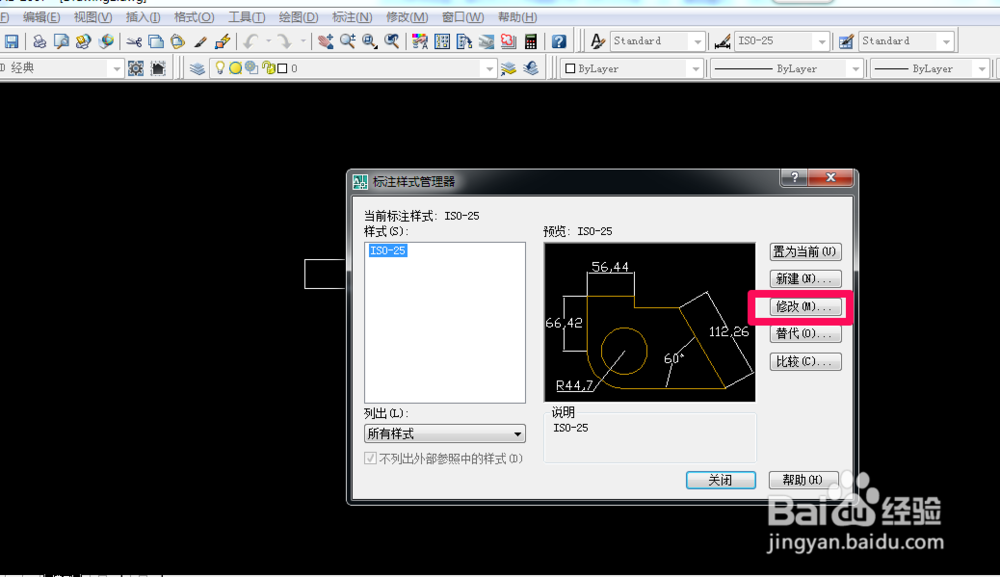The image size is (1000, 577).
Task: Click the Undo arrow icon
Action: pos(250,42)
